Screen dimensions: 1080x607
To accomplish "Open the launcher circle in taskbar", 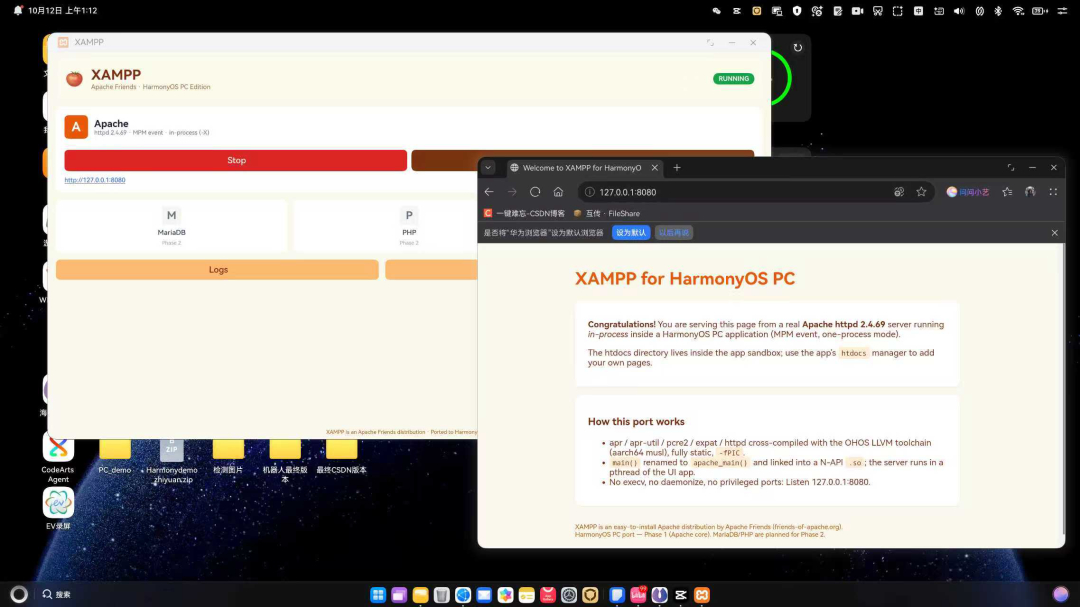I will [x=19, y=594].
